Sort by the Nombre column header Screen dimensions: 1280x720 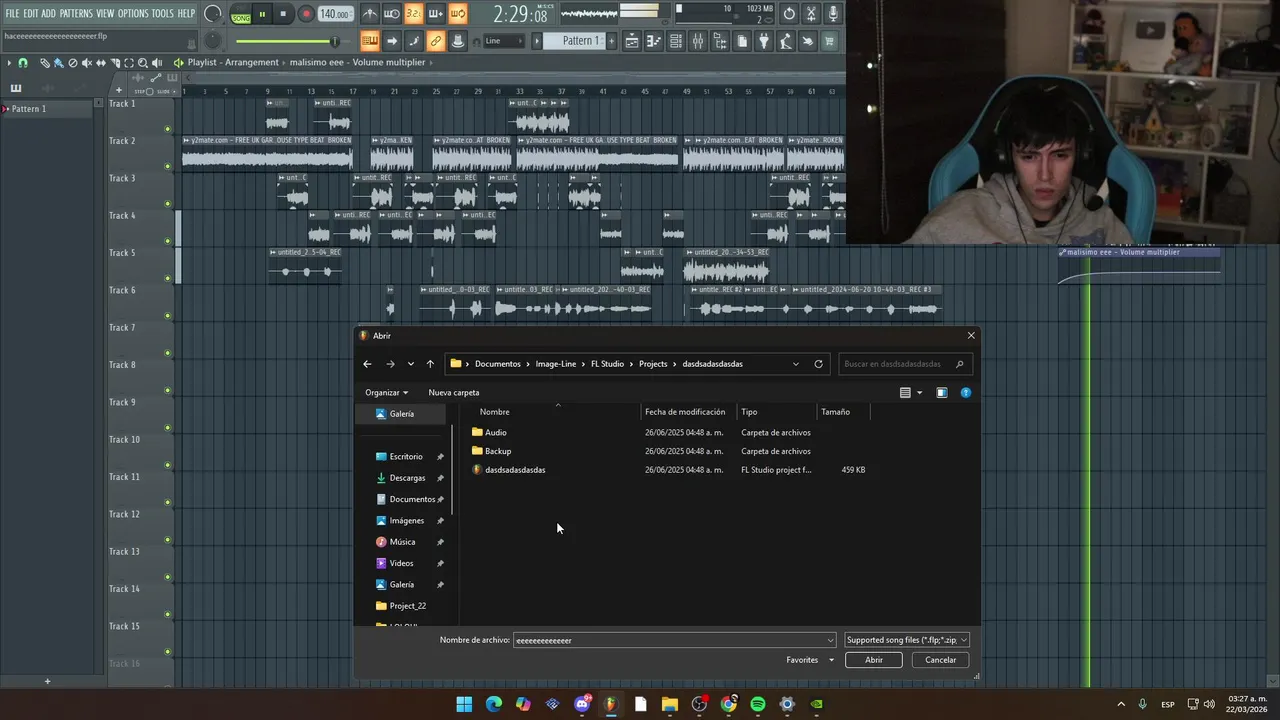[x=494, y=412]
